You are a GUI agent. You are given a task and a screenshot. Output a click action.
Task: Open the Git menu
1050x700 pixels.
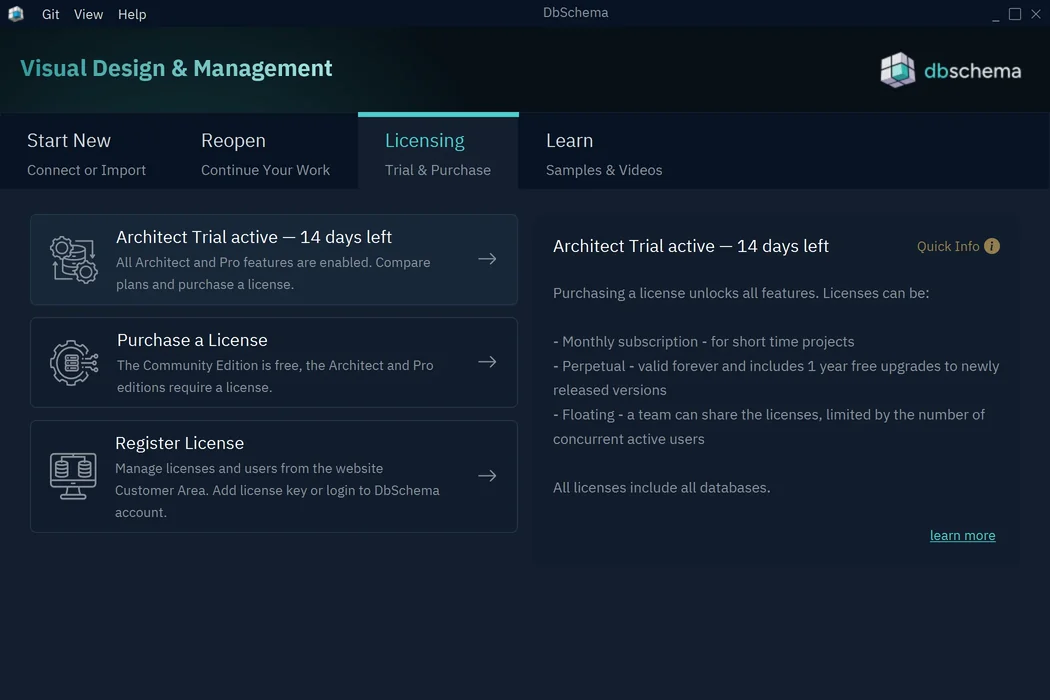click(50, 14)
